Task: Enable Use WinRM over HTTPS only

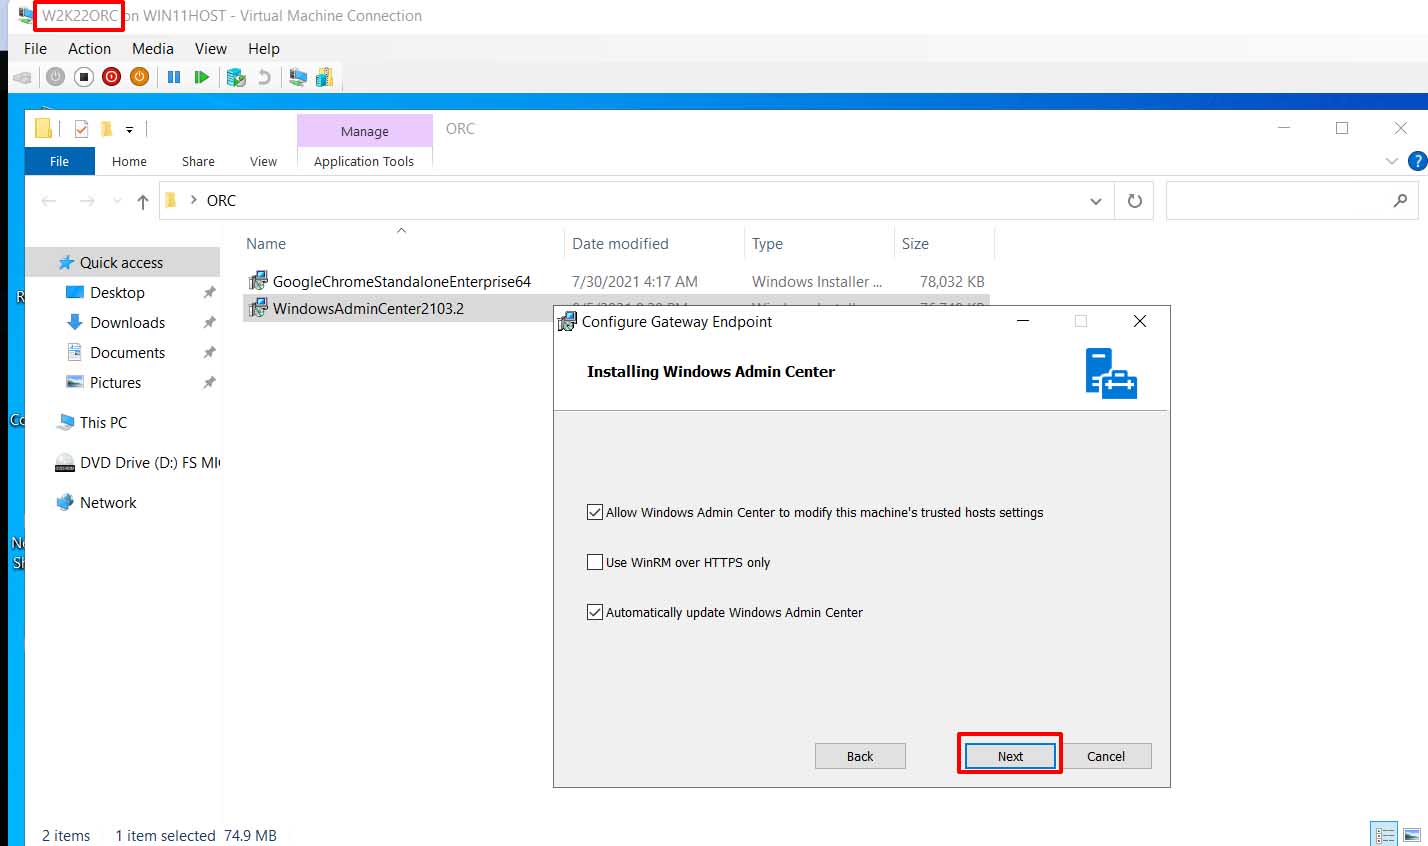Action: [595, 562]
